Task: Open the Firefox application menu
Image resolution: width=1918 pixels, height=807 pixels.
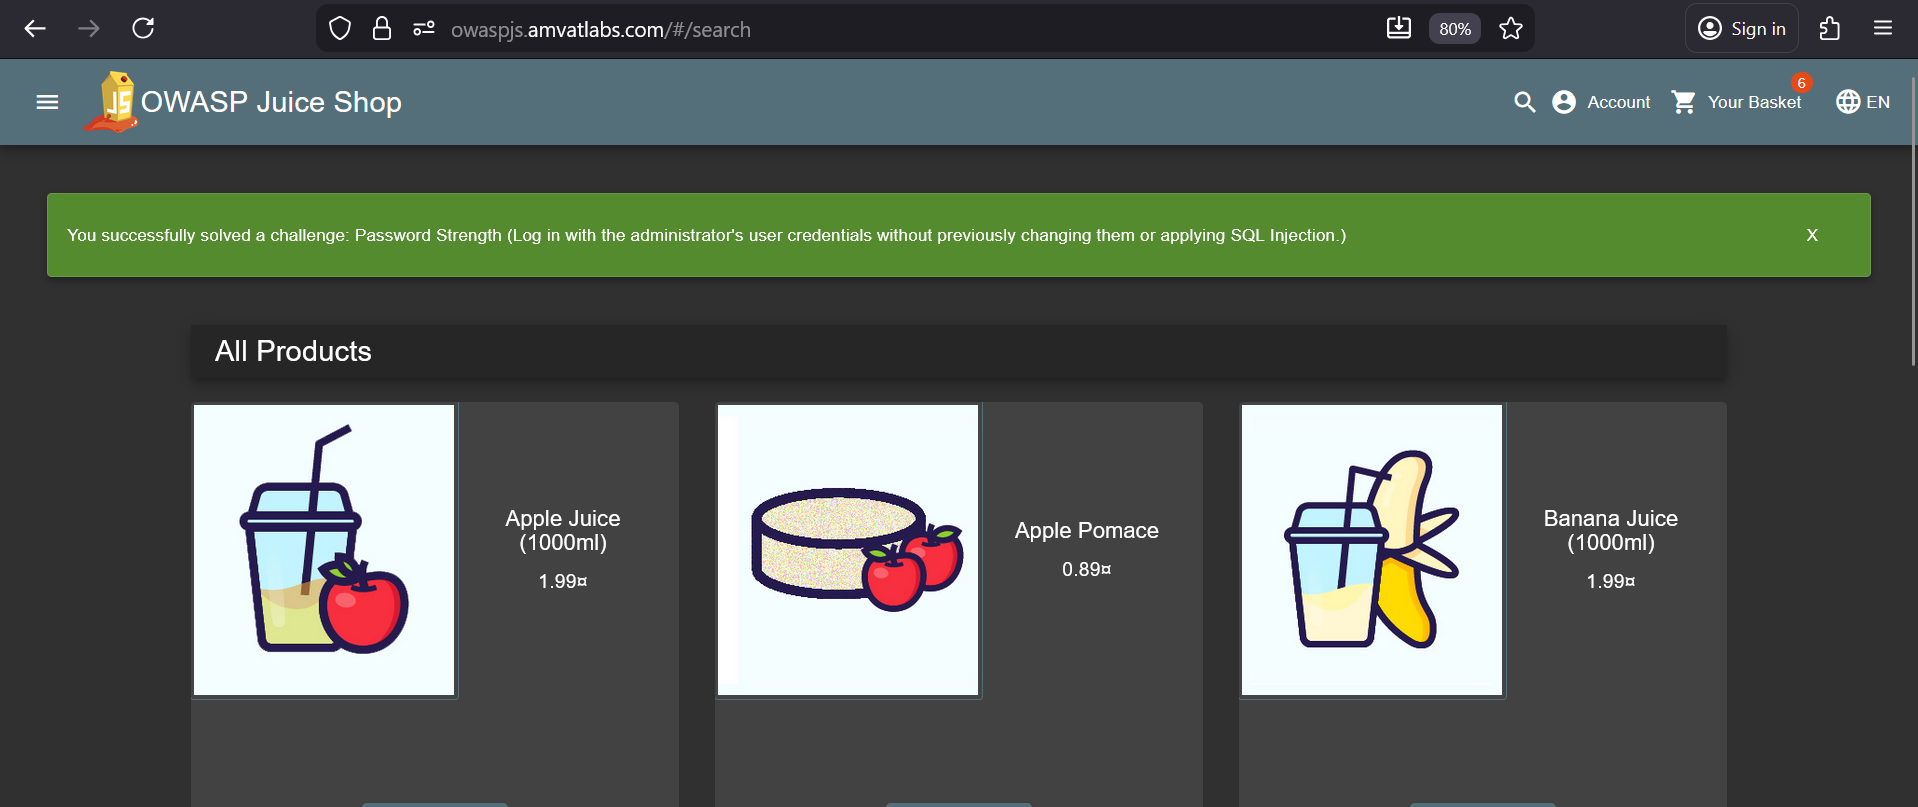Action: pyautogui.click(x=1882, y=29)
